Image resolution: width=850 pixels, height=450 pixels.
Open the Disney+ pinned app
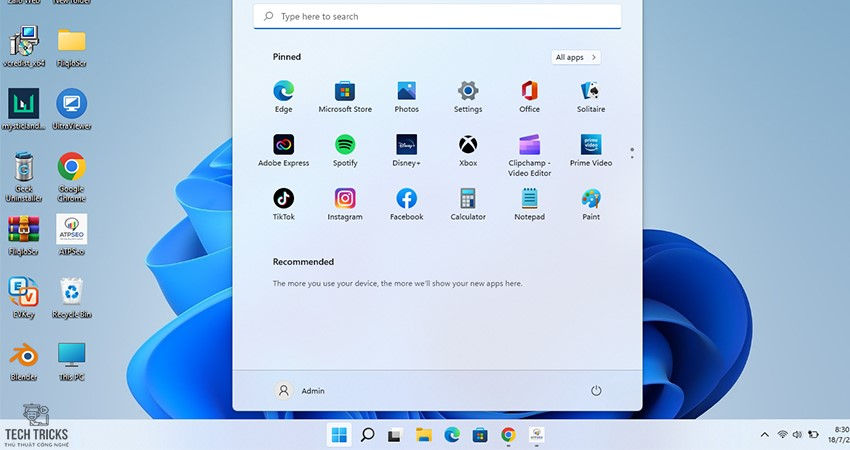point(407,151)
